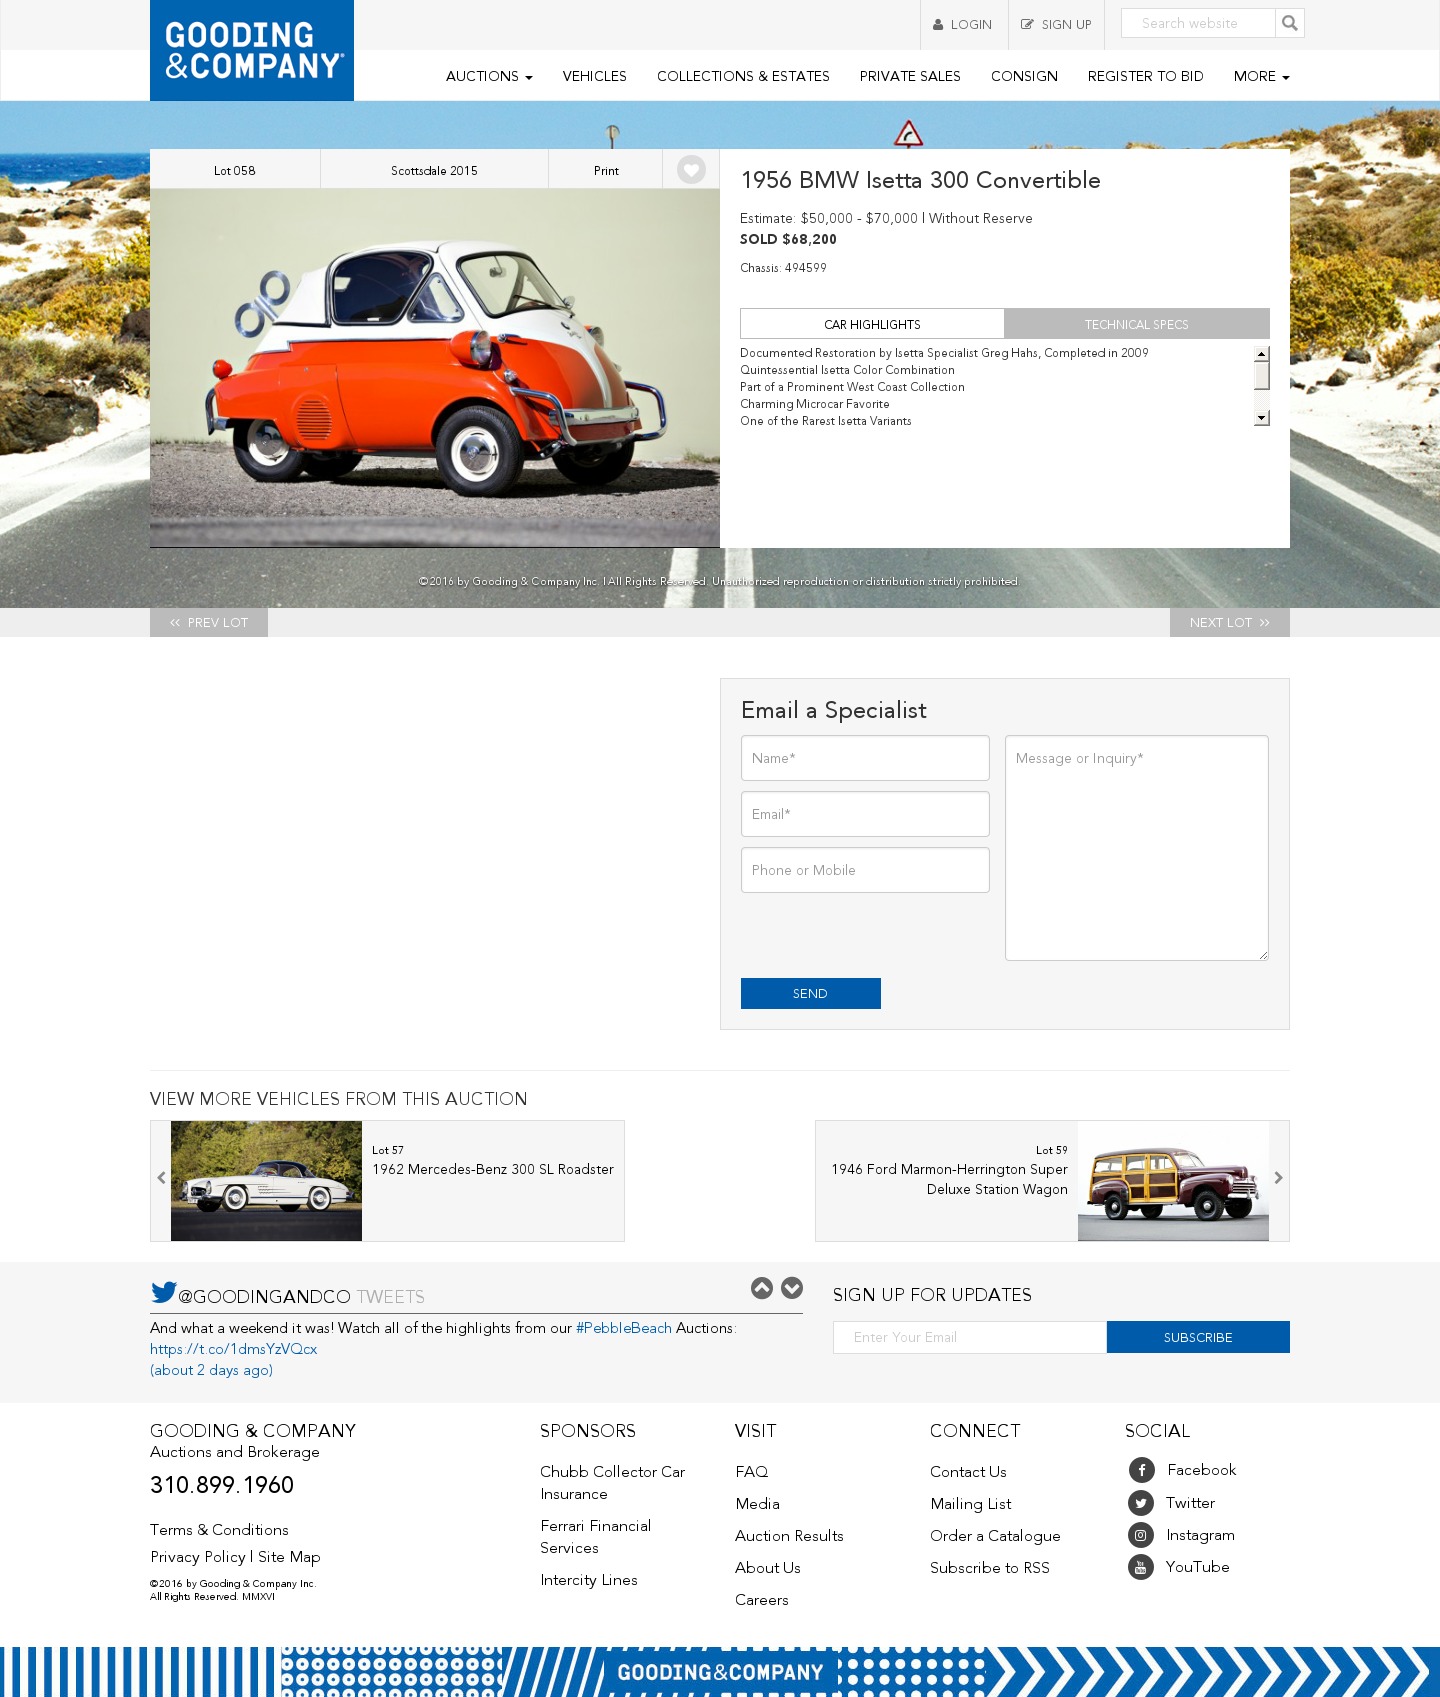Click the Enter Your Email field
Image resolution: width=1440 pixels, height=1697 pixels.
tap(970, 1337)
